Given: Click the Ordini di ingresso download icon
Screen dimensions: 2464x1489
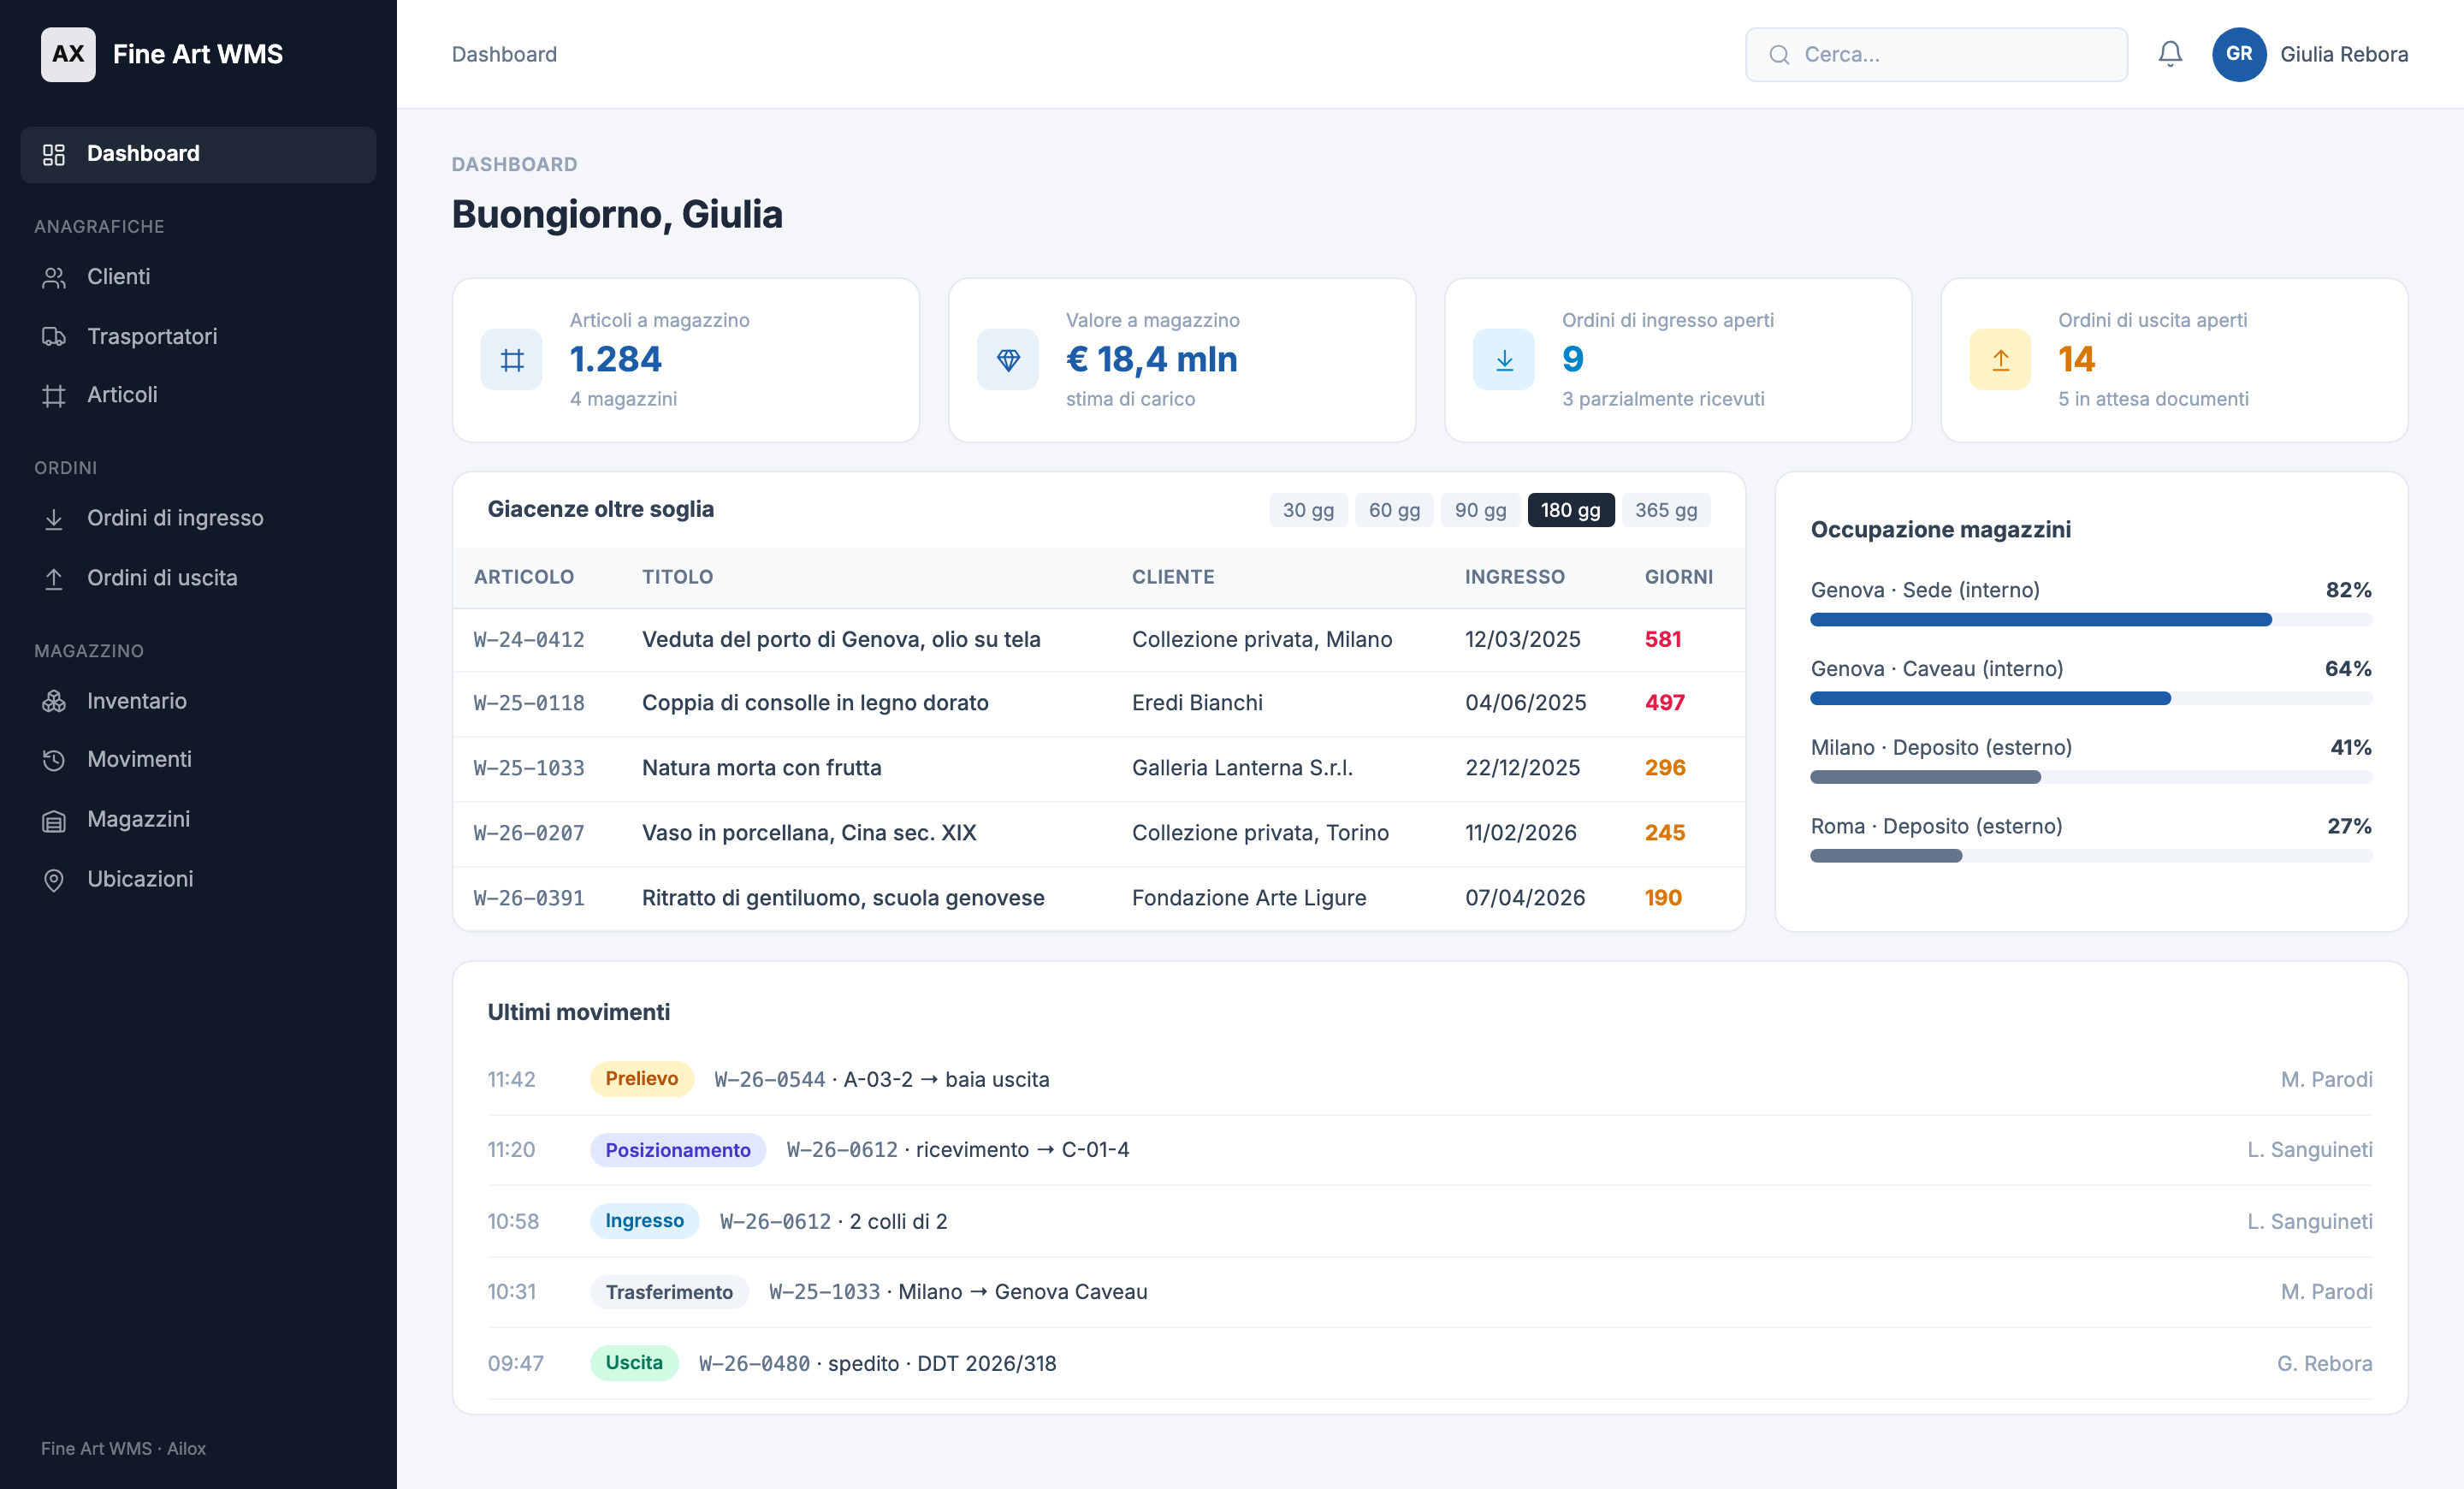Looking at the screenshot, I should pos(54,518).
